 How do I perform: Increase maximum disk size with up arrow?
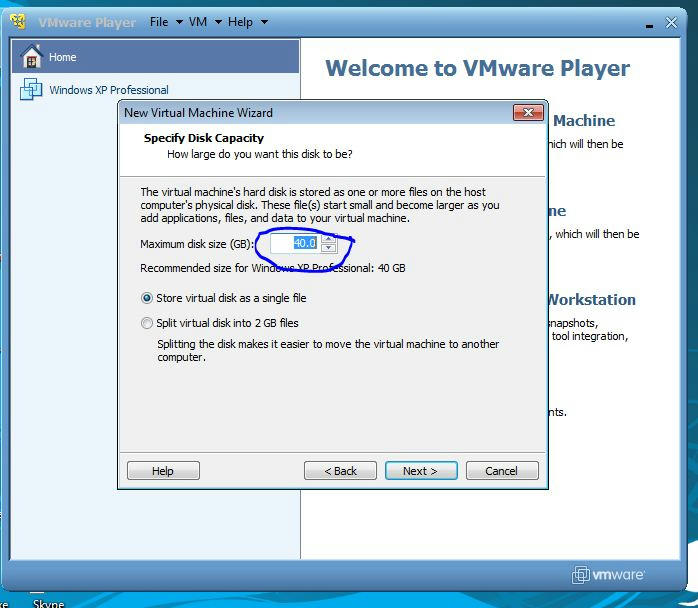coord(329,239)
